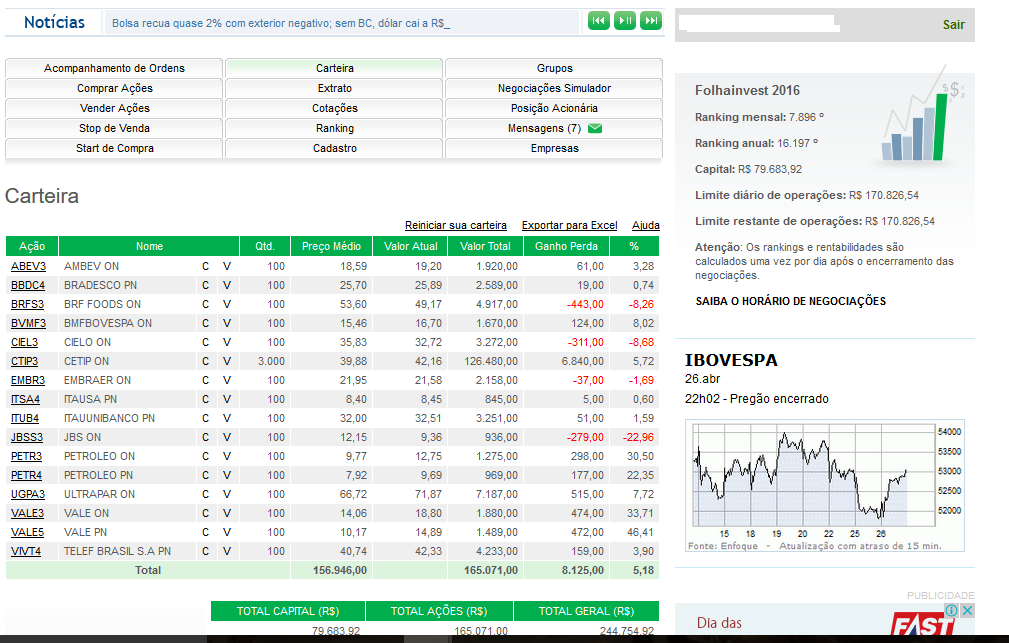Open Acompanhamento de Ordens menu
The image size is (1009, 643).
pos(114,68)
